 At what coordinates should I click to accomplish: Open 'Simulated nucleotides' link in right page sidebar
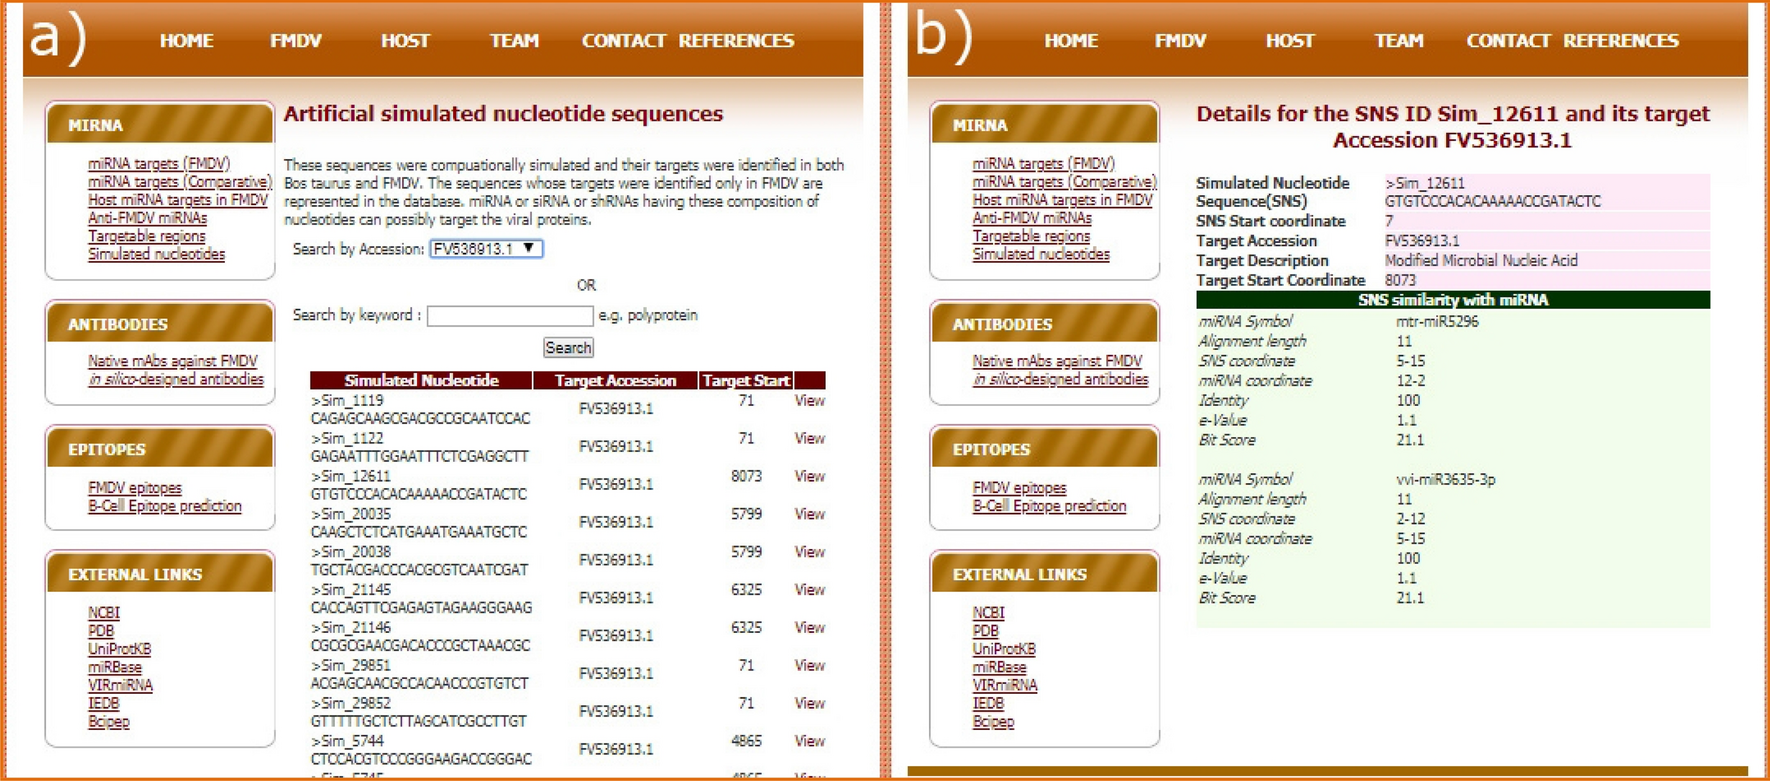click(1042, 255)
